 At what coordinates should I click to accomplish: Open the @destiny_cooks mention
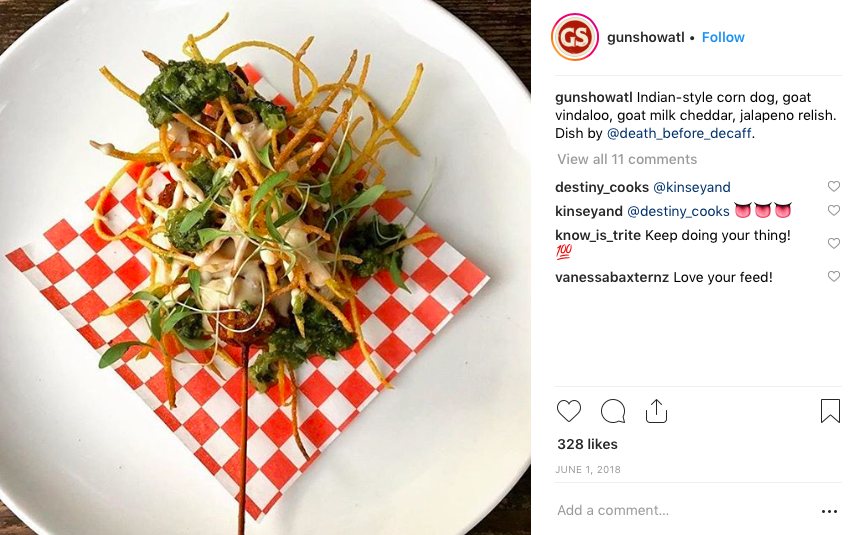click(678, 211)
